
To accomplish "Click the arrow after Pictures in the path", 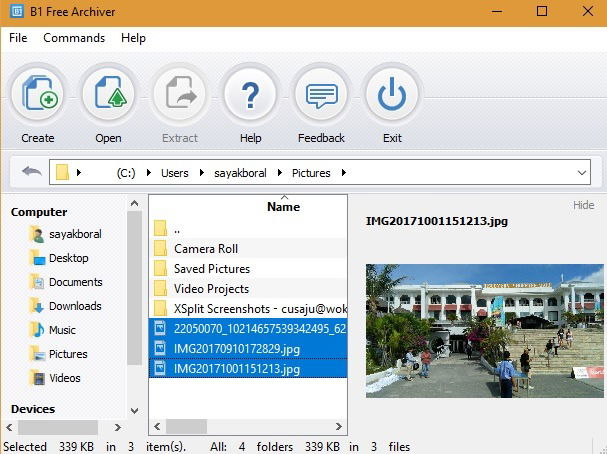I will tap(344, 173).
